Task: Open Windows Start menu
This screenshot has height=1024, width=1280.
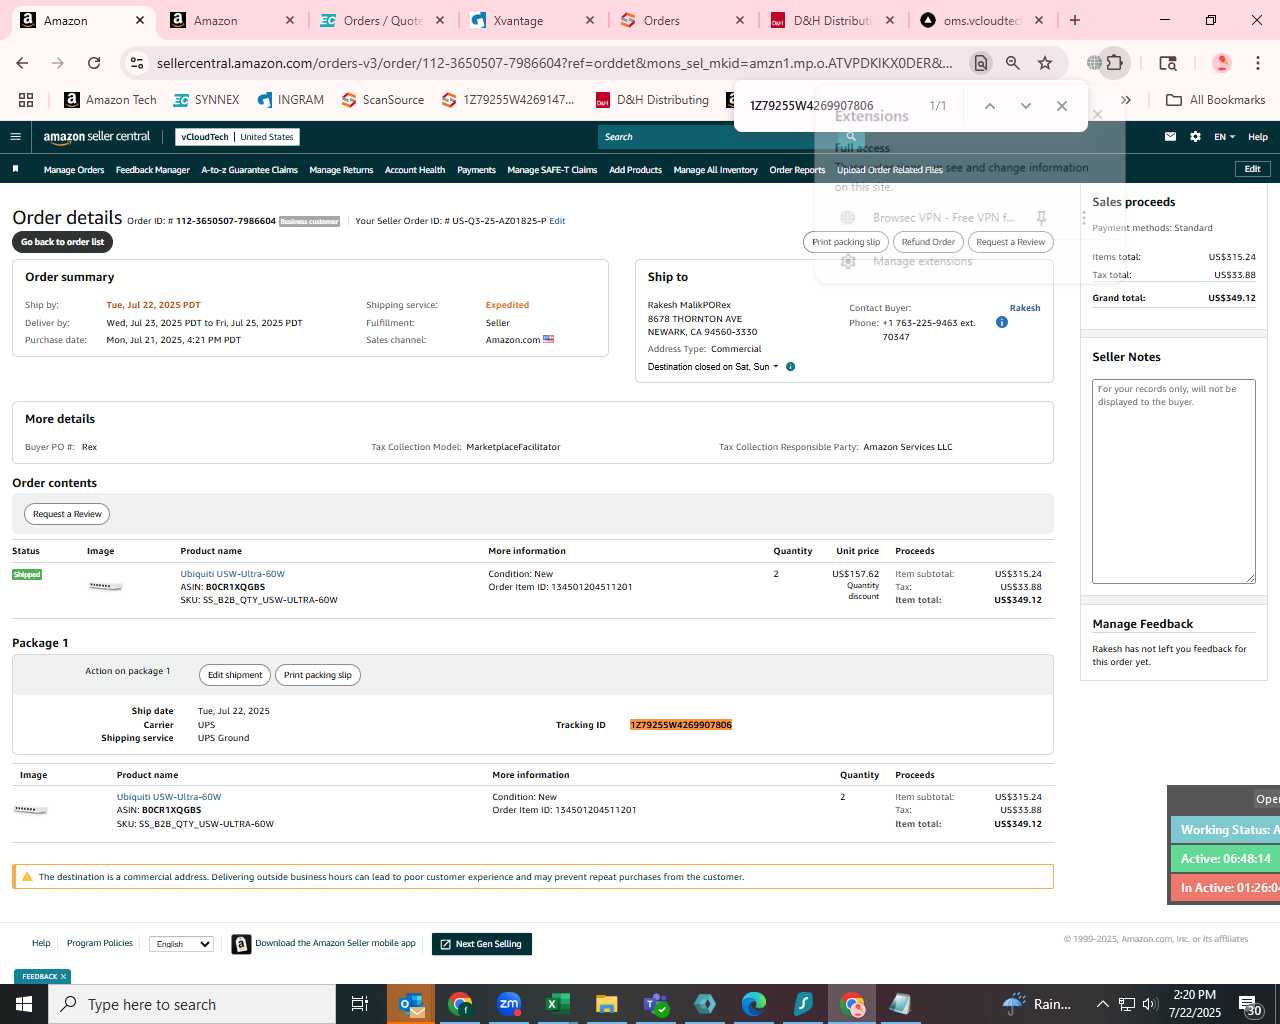Action: point(24,1004)
